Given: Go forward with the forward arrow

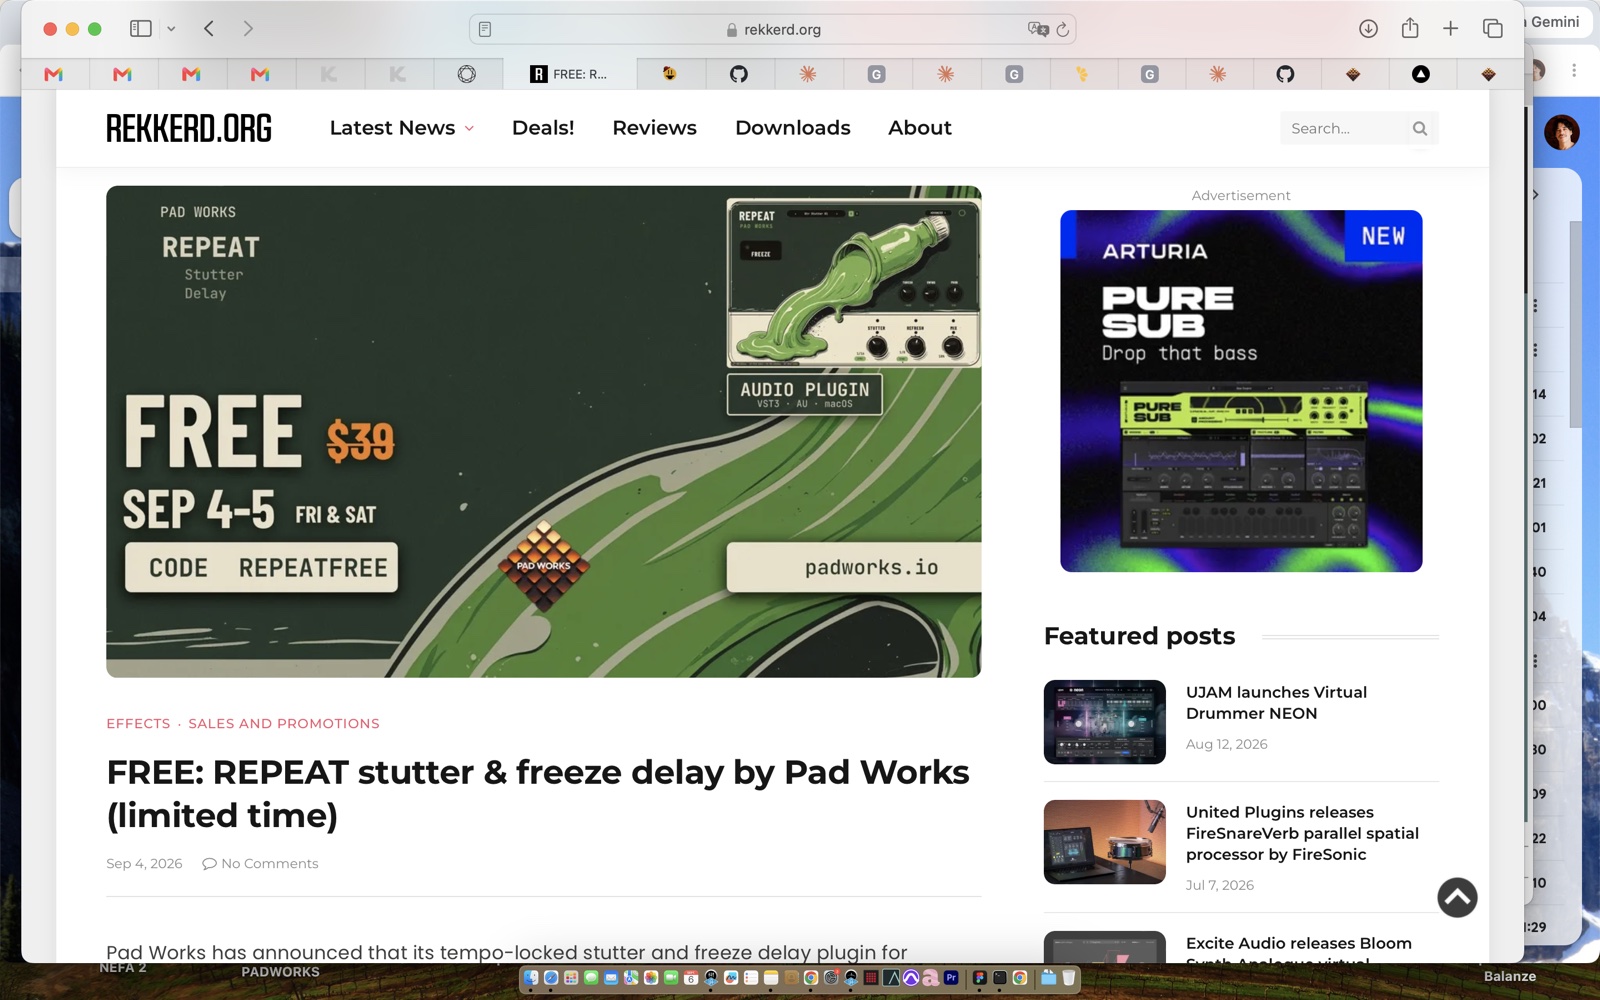Looking at the screenshot, I should coord(248,29).
